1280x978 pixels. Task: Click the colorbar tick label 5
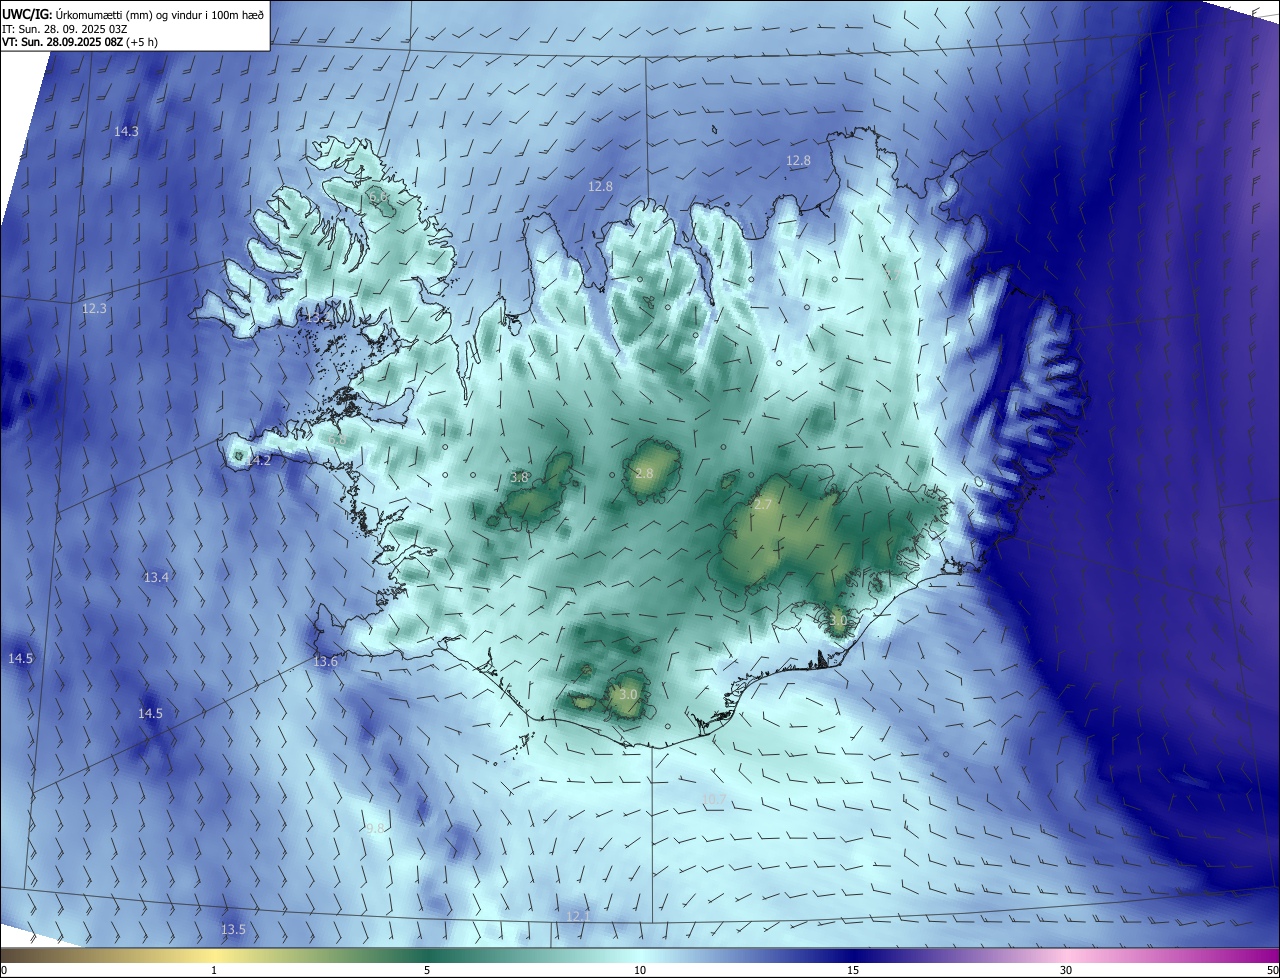[x=427, y=970]
